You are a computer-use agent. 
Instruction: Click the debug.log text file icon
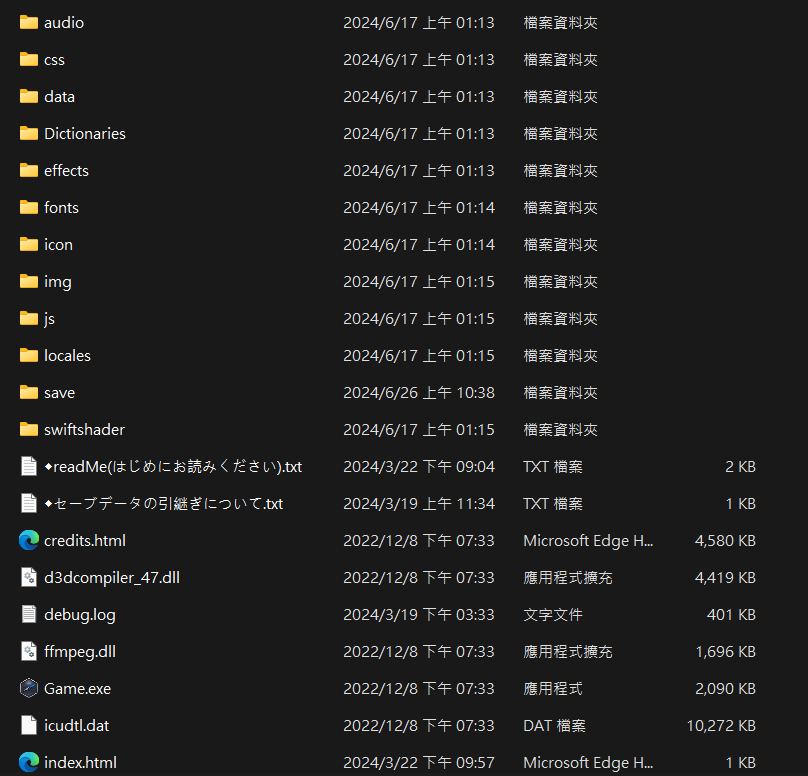click(28, 614)
